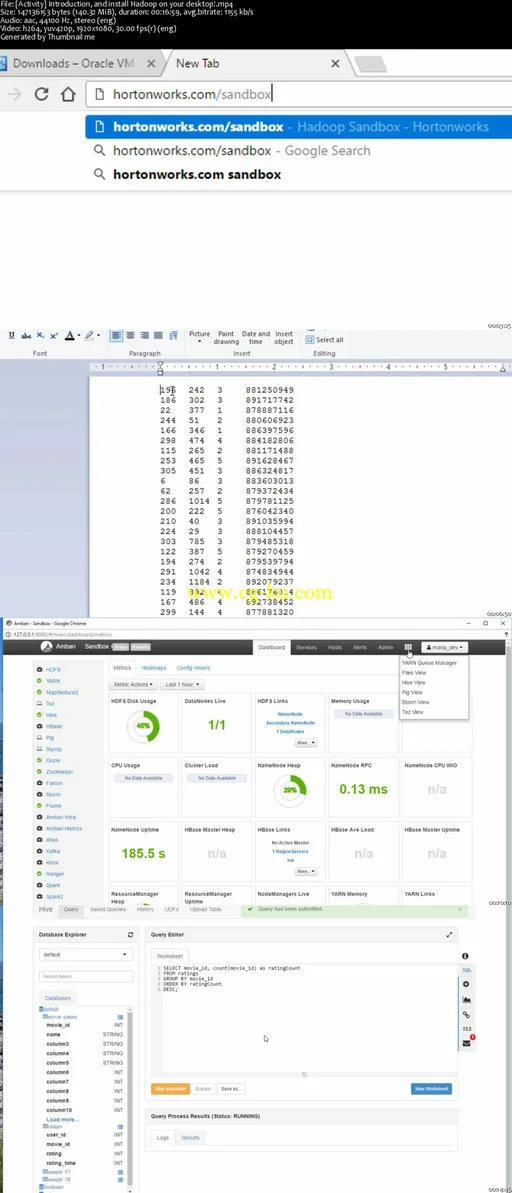This screenshot has width=512, height=1193.
Task: Open the Hive notifications envelope icon
Action: point(466,1042)
